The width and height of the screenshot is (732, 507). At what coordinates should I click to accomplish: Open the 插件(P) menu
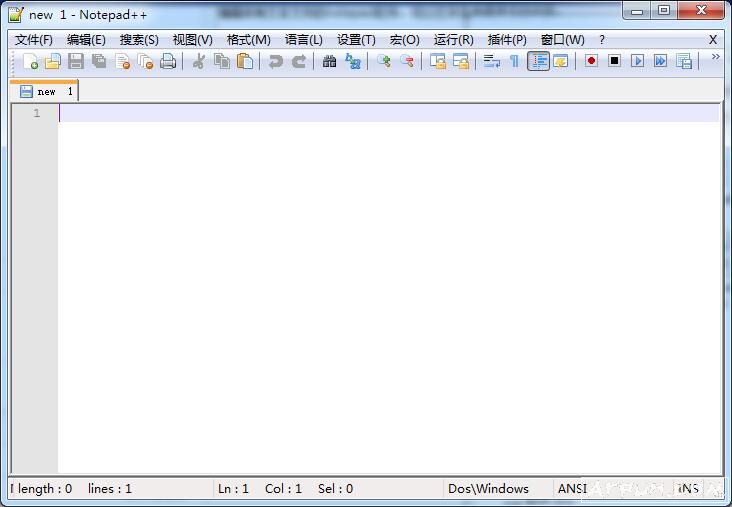coord(507,40)
